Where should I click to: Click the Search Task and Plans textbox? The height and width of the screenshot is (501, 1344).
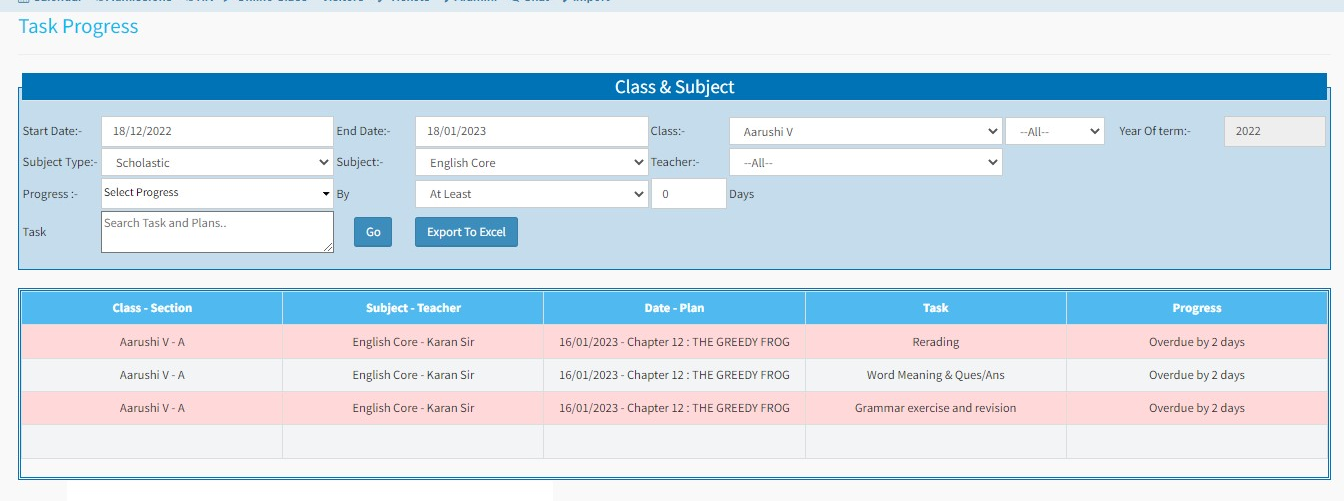216,231
